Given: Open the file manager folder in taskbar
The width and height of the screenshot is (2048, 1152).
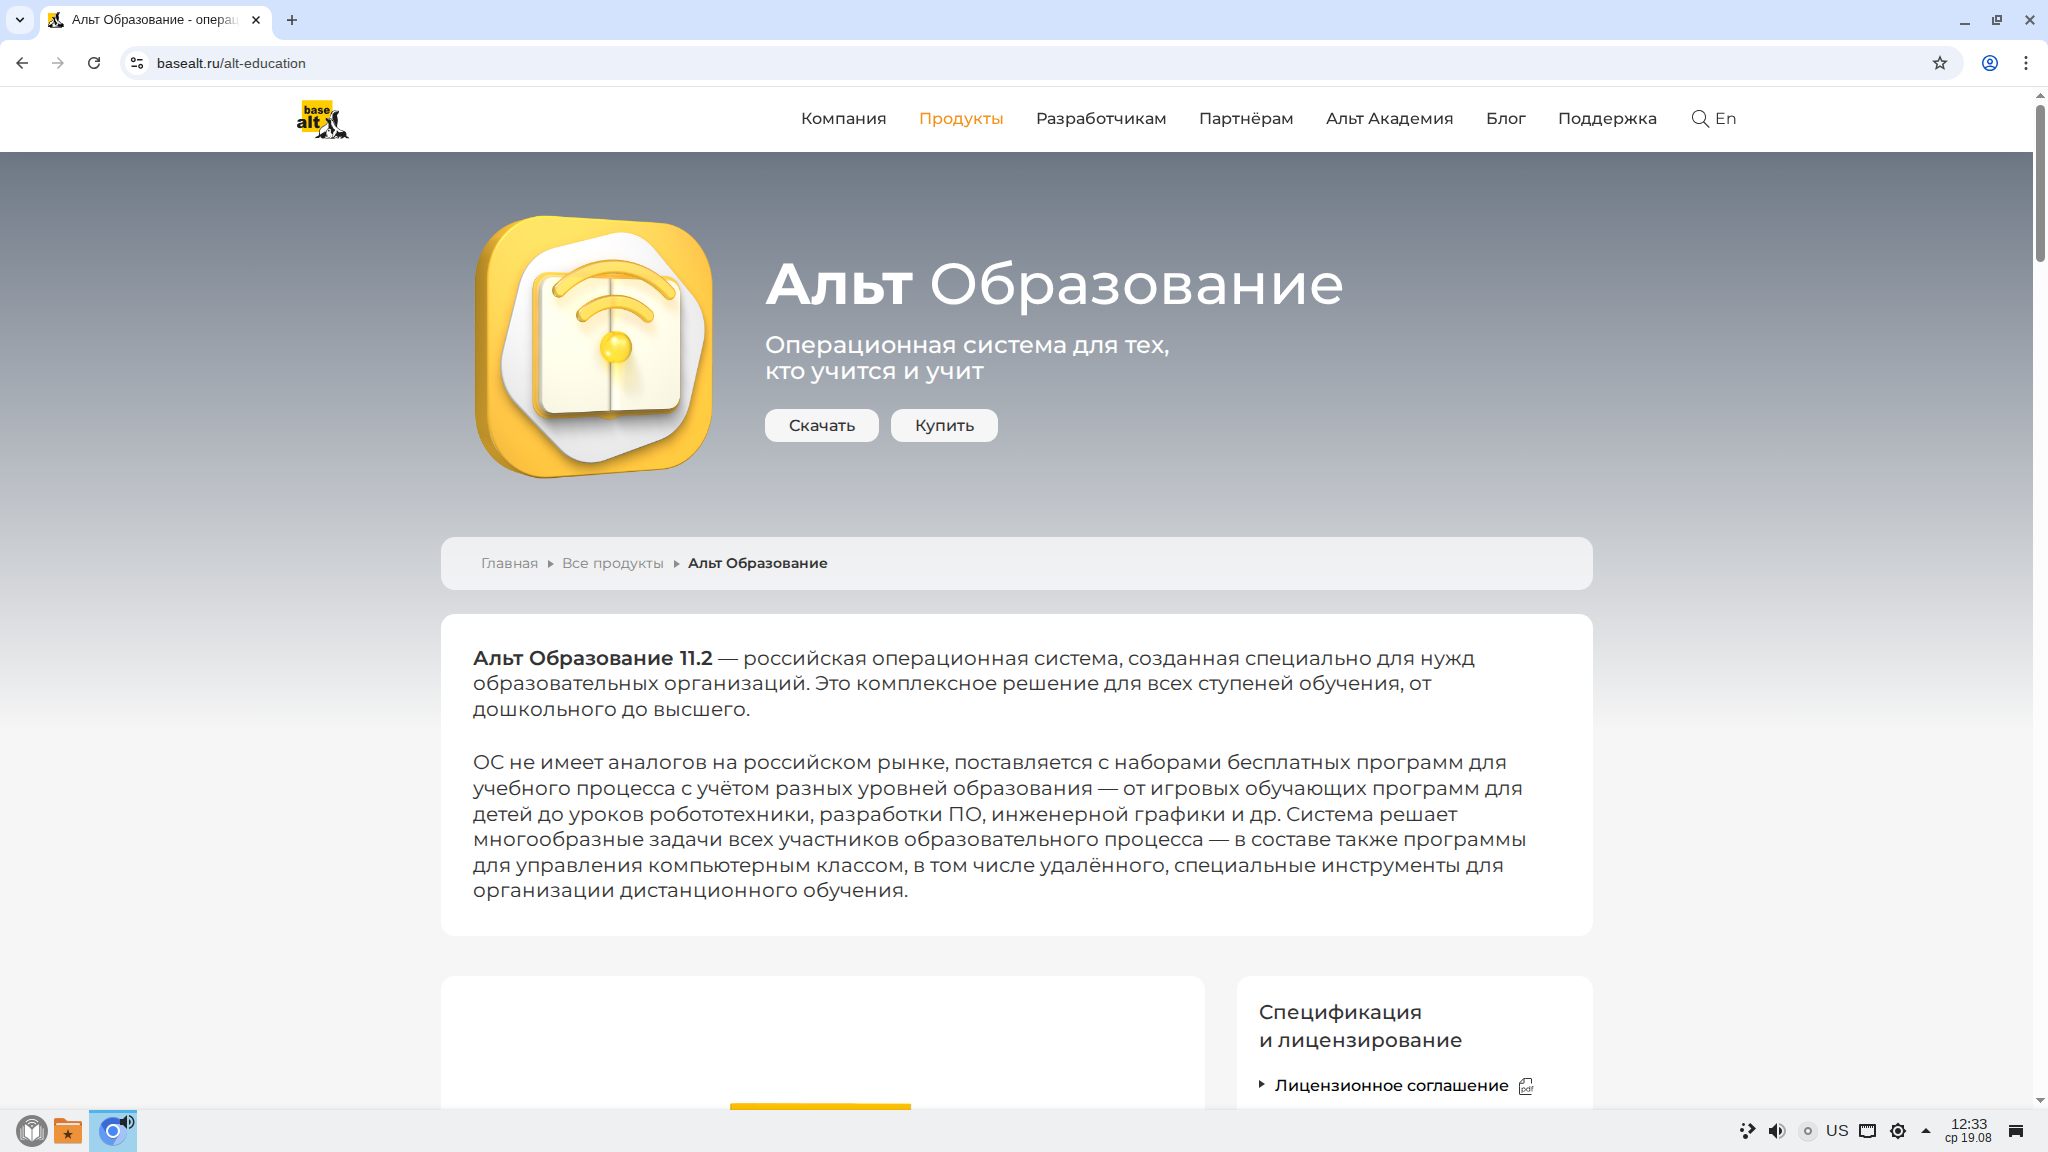Looking at the screenshot, I should (x=68, y=1131).
